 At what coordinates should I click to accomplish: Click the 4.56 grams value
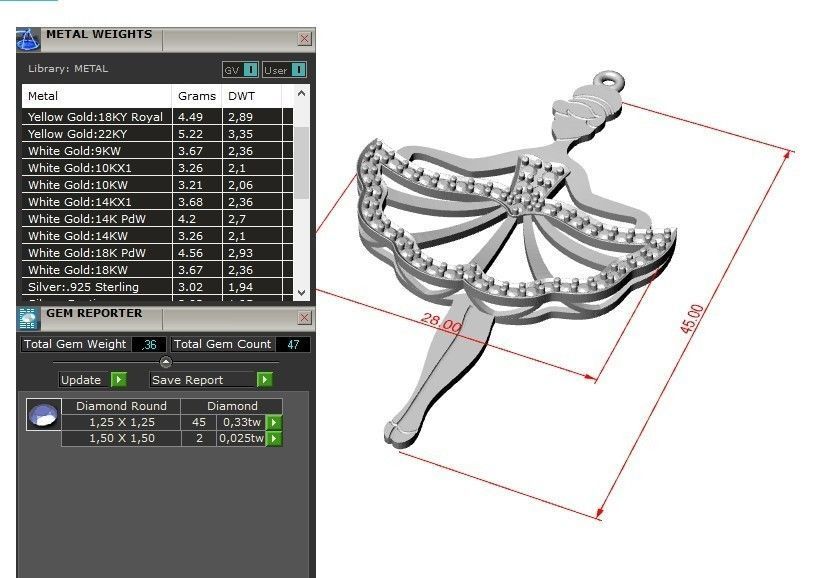point(190,253)
